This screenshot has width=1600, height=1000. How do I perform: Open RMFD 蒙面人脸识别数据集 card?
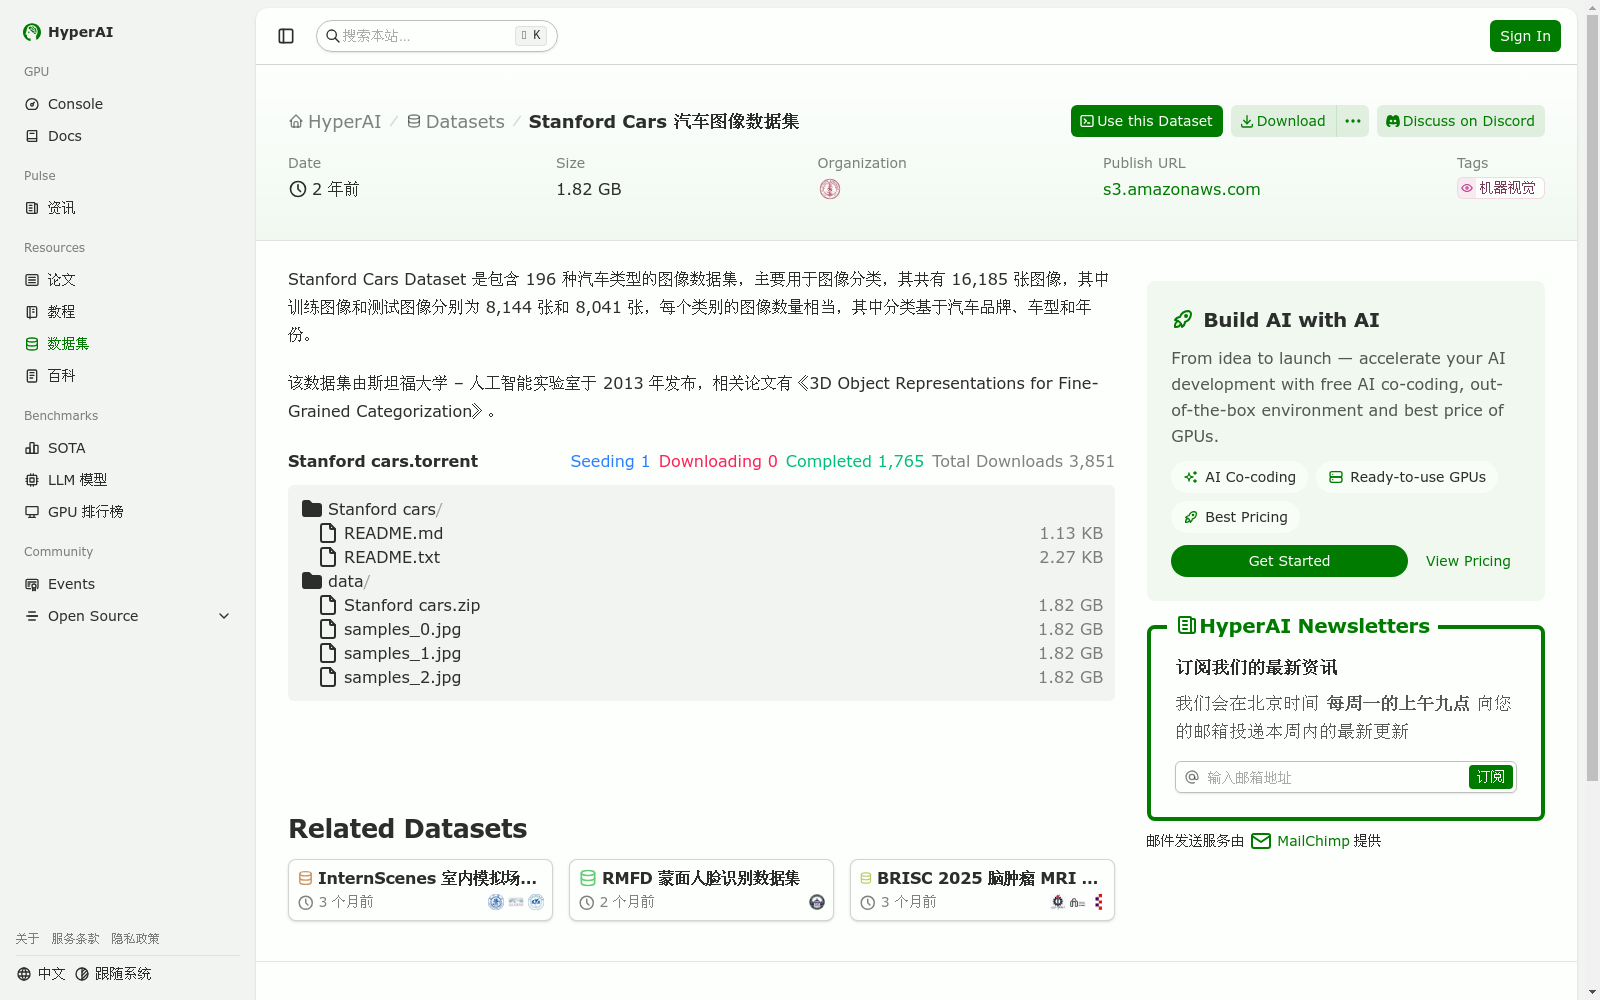click(701, 890)
